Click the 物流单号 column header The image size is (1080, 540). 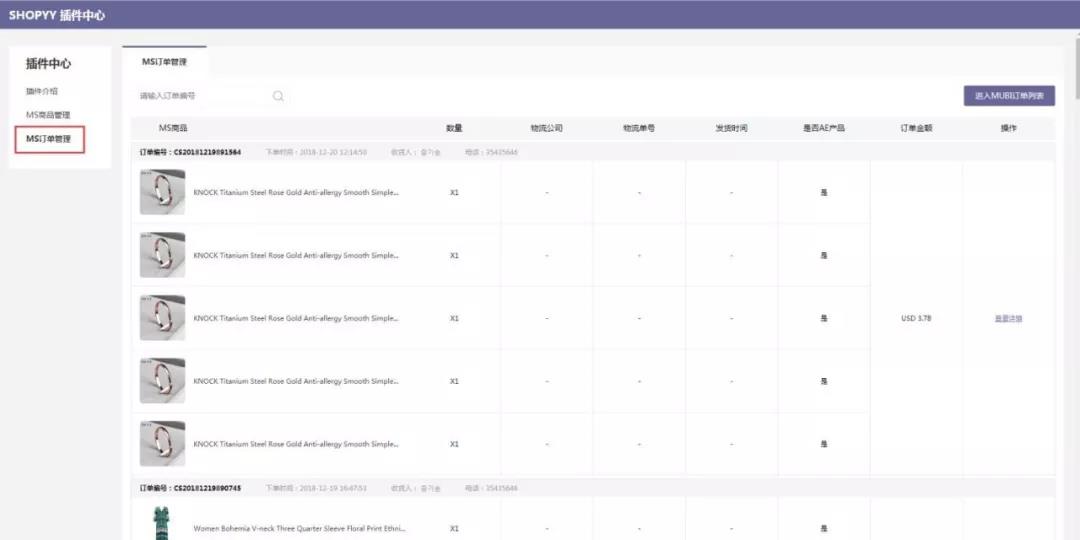pyautogui.click(x=638, y=128)
